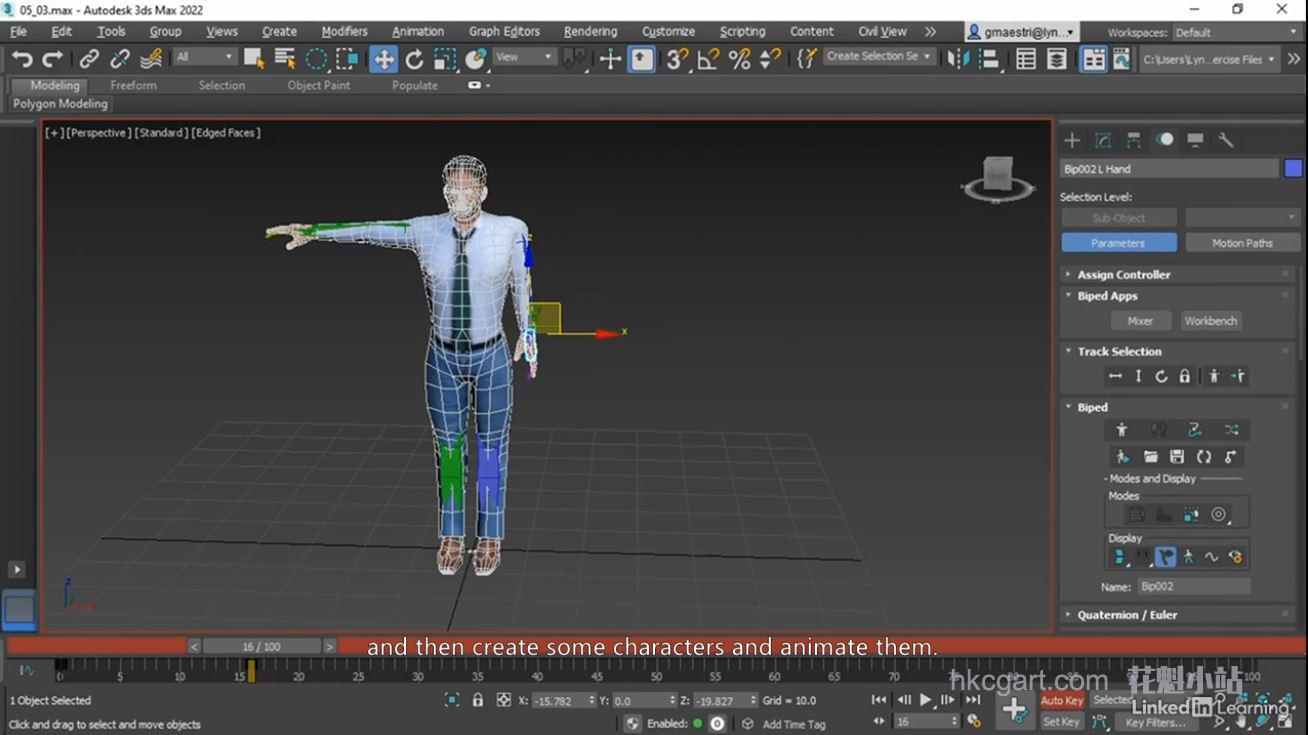This screenshot has width=1308, height=735.
Task: Click the Workbench button
Action: [x=1211, y=321]
